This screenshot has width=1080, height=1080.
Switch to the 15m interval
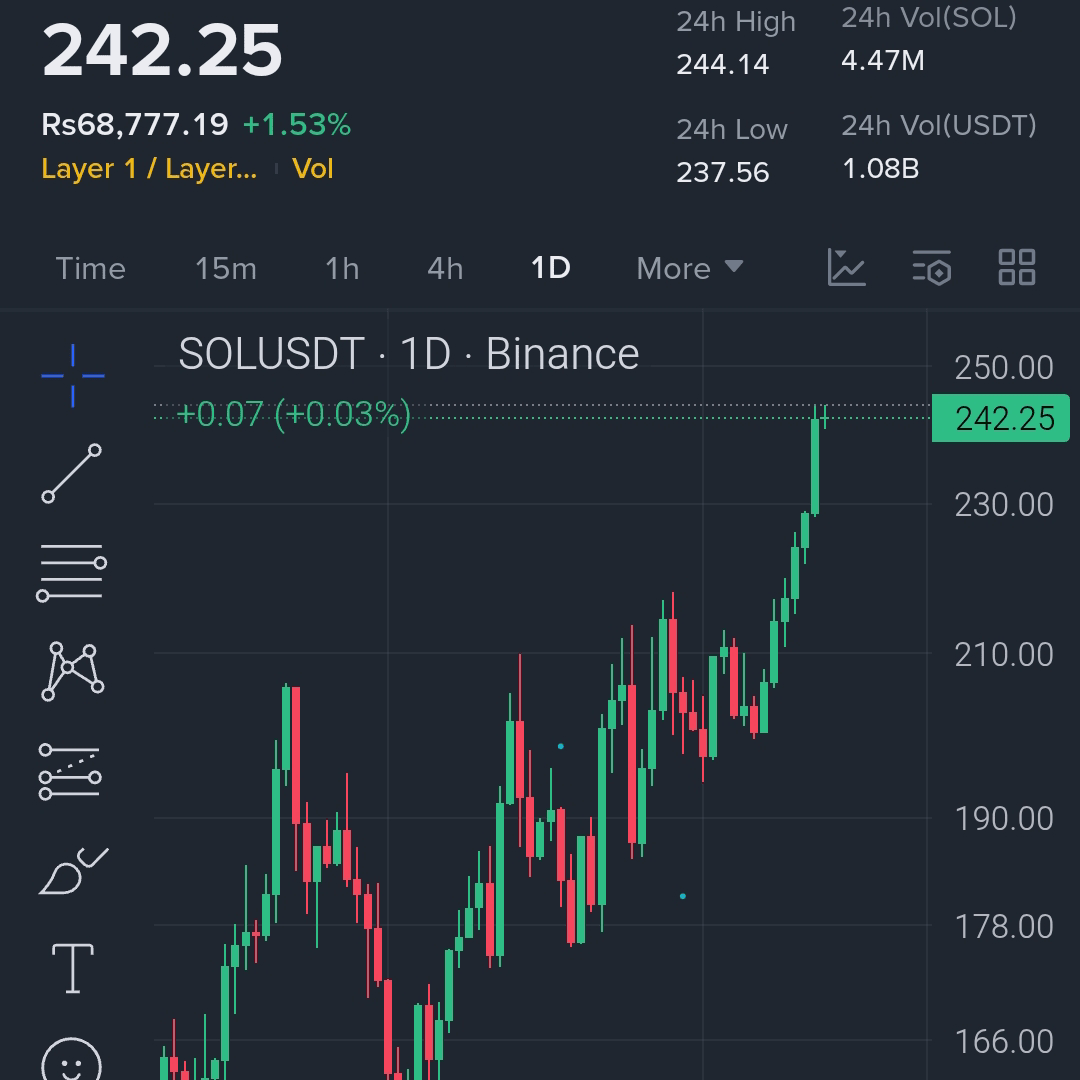click(226, 269)
